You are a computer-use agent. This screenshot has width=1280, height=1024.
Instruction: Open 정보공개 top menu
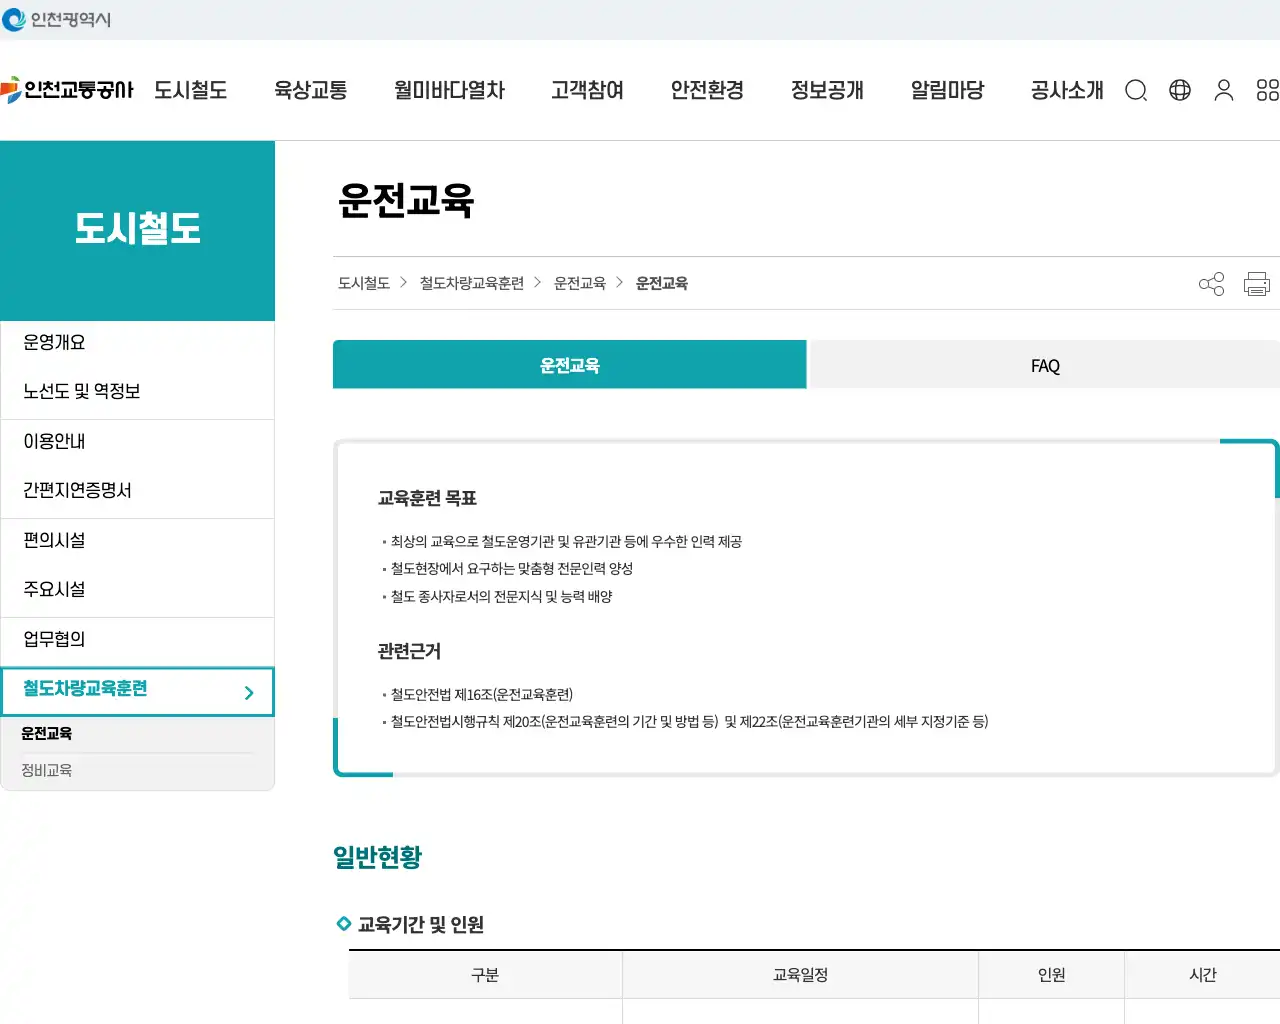point(828,90)
